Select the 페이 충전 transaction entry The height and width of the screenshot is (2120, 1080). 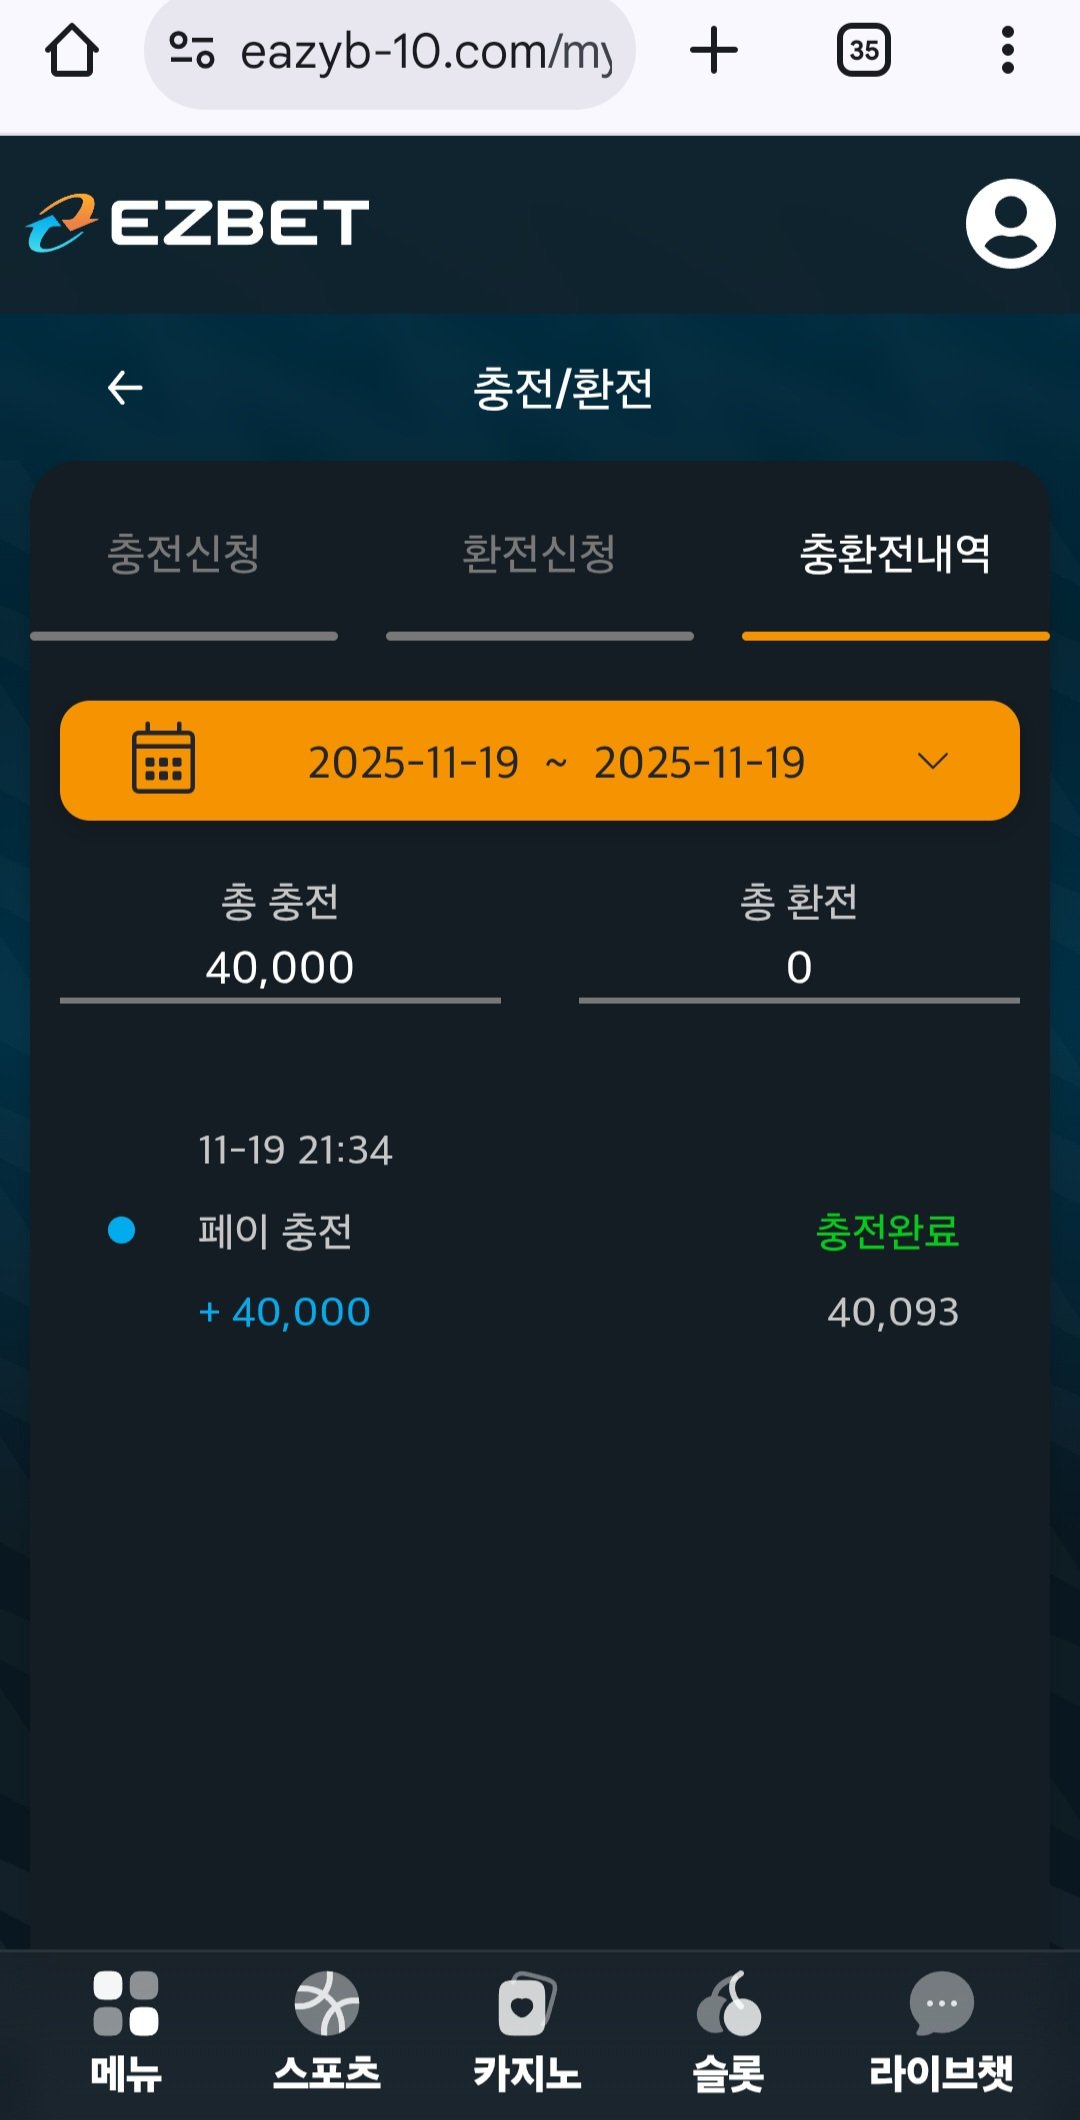[x=276, y=1231]
